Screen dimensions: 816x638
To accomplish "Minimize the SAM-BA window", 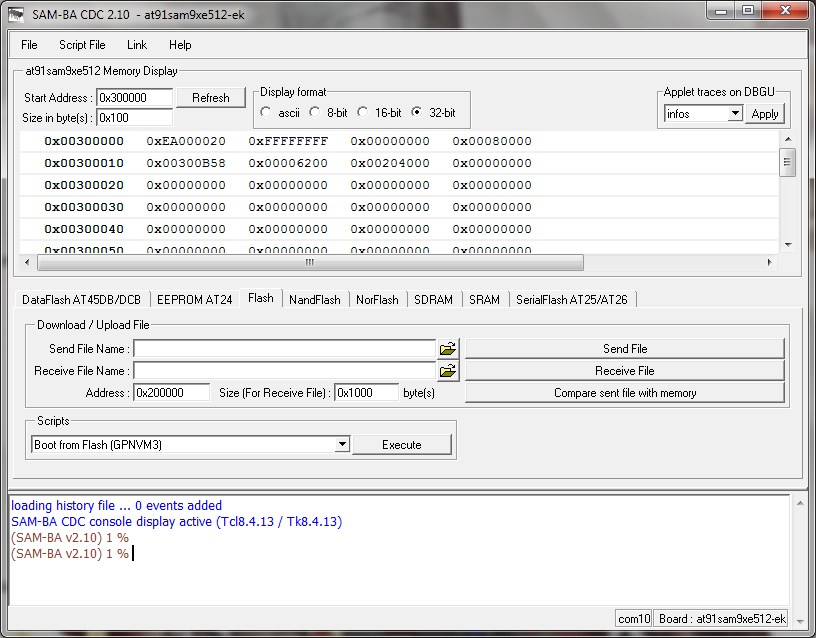I will [x=721, y=11].
